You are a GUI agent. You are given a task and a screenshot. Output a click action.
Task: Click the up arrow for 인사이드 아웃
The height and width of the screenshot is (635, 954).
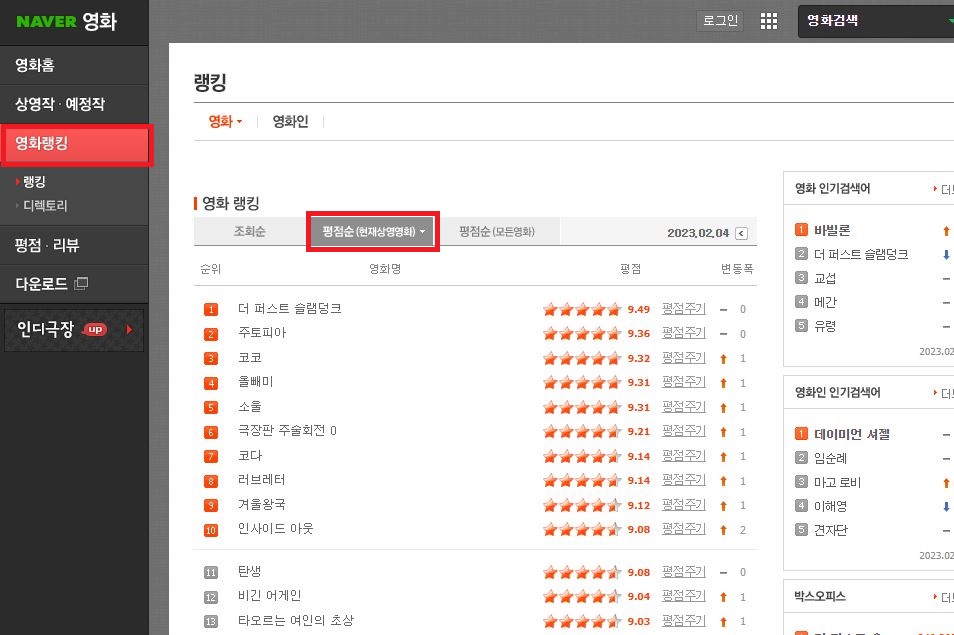point(723,530)
